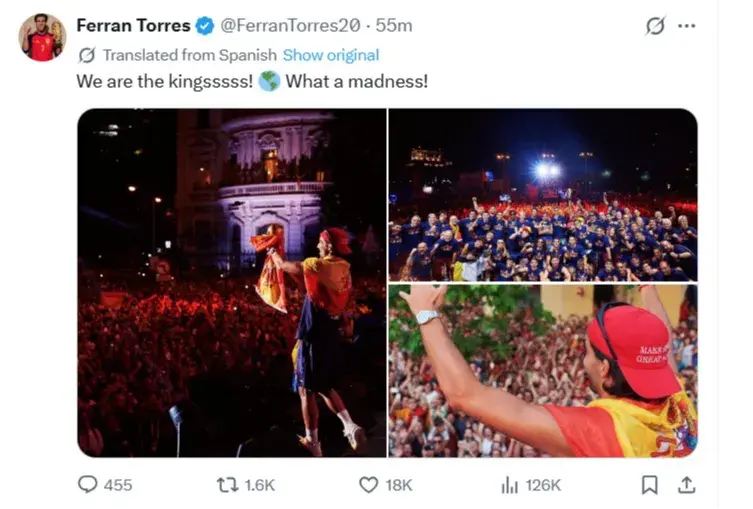Click 'Show original' link
This screenshot has width=753, height=509.
click(x=331, y=55)
